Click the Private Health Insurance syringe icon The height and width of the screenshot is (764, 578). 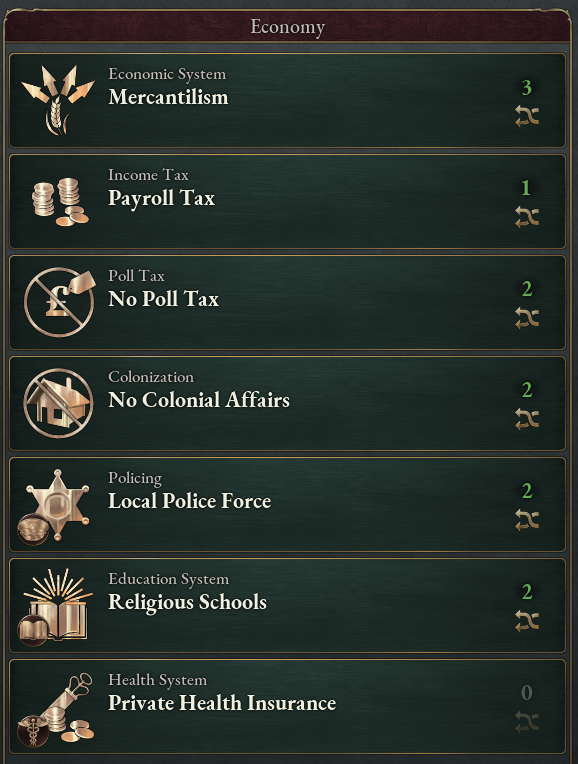click(56, 709)
